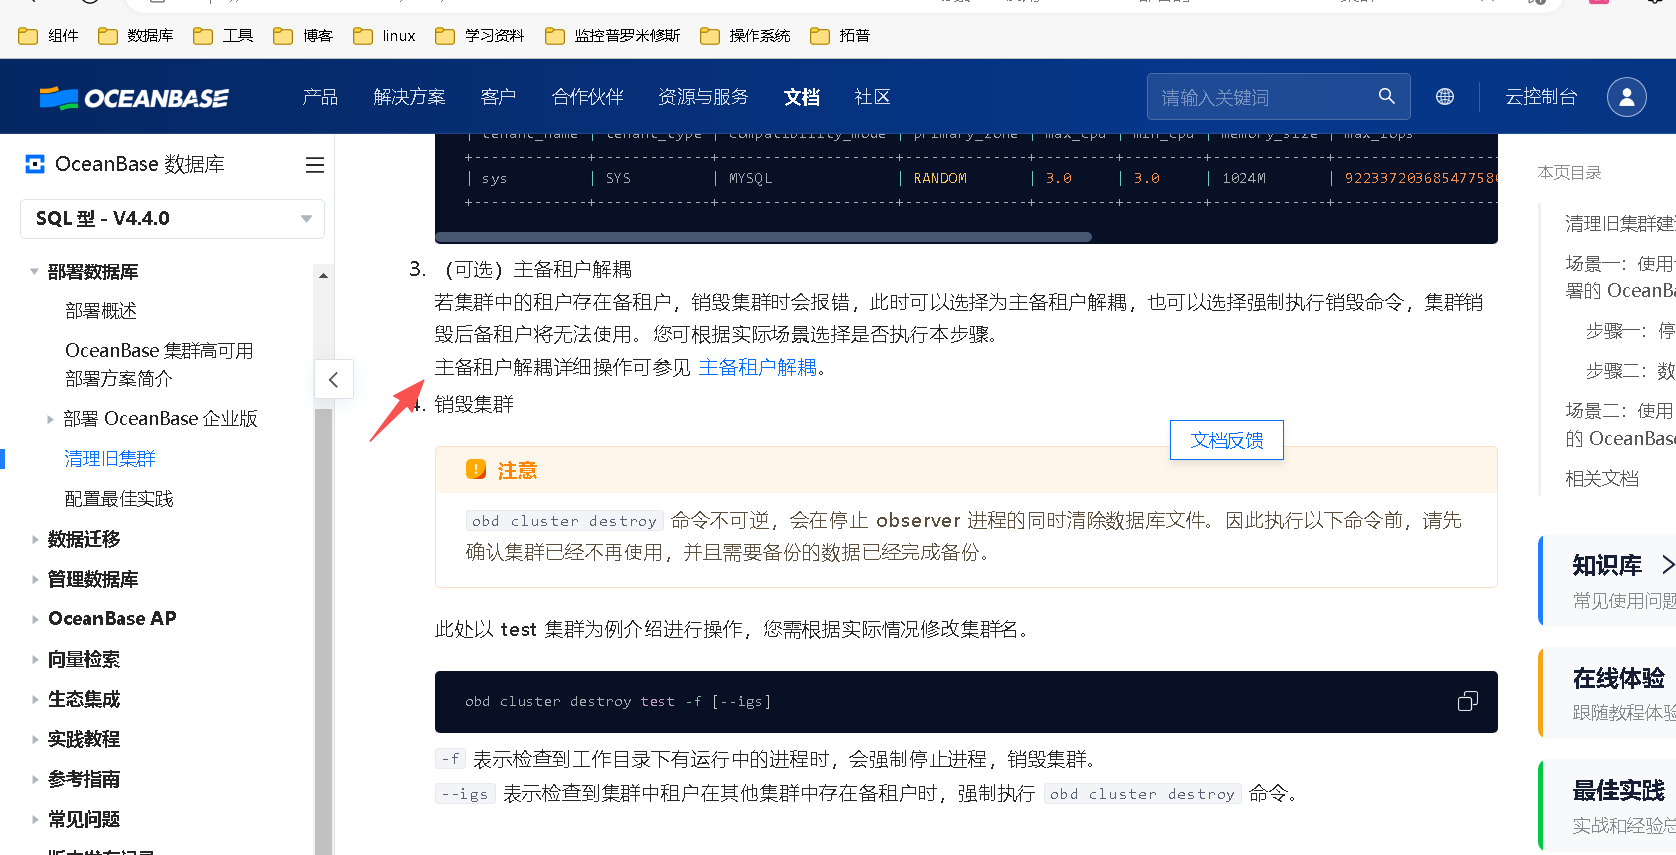The height and width of the screenshot is (855, 1676).
Task: Jump to 步骤二 in page outline
Action: click(1630, 371)
